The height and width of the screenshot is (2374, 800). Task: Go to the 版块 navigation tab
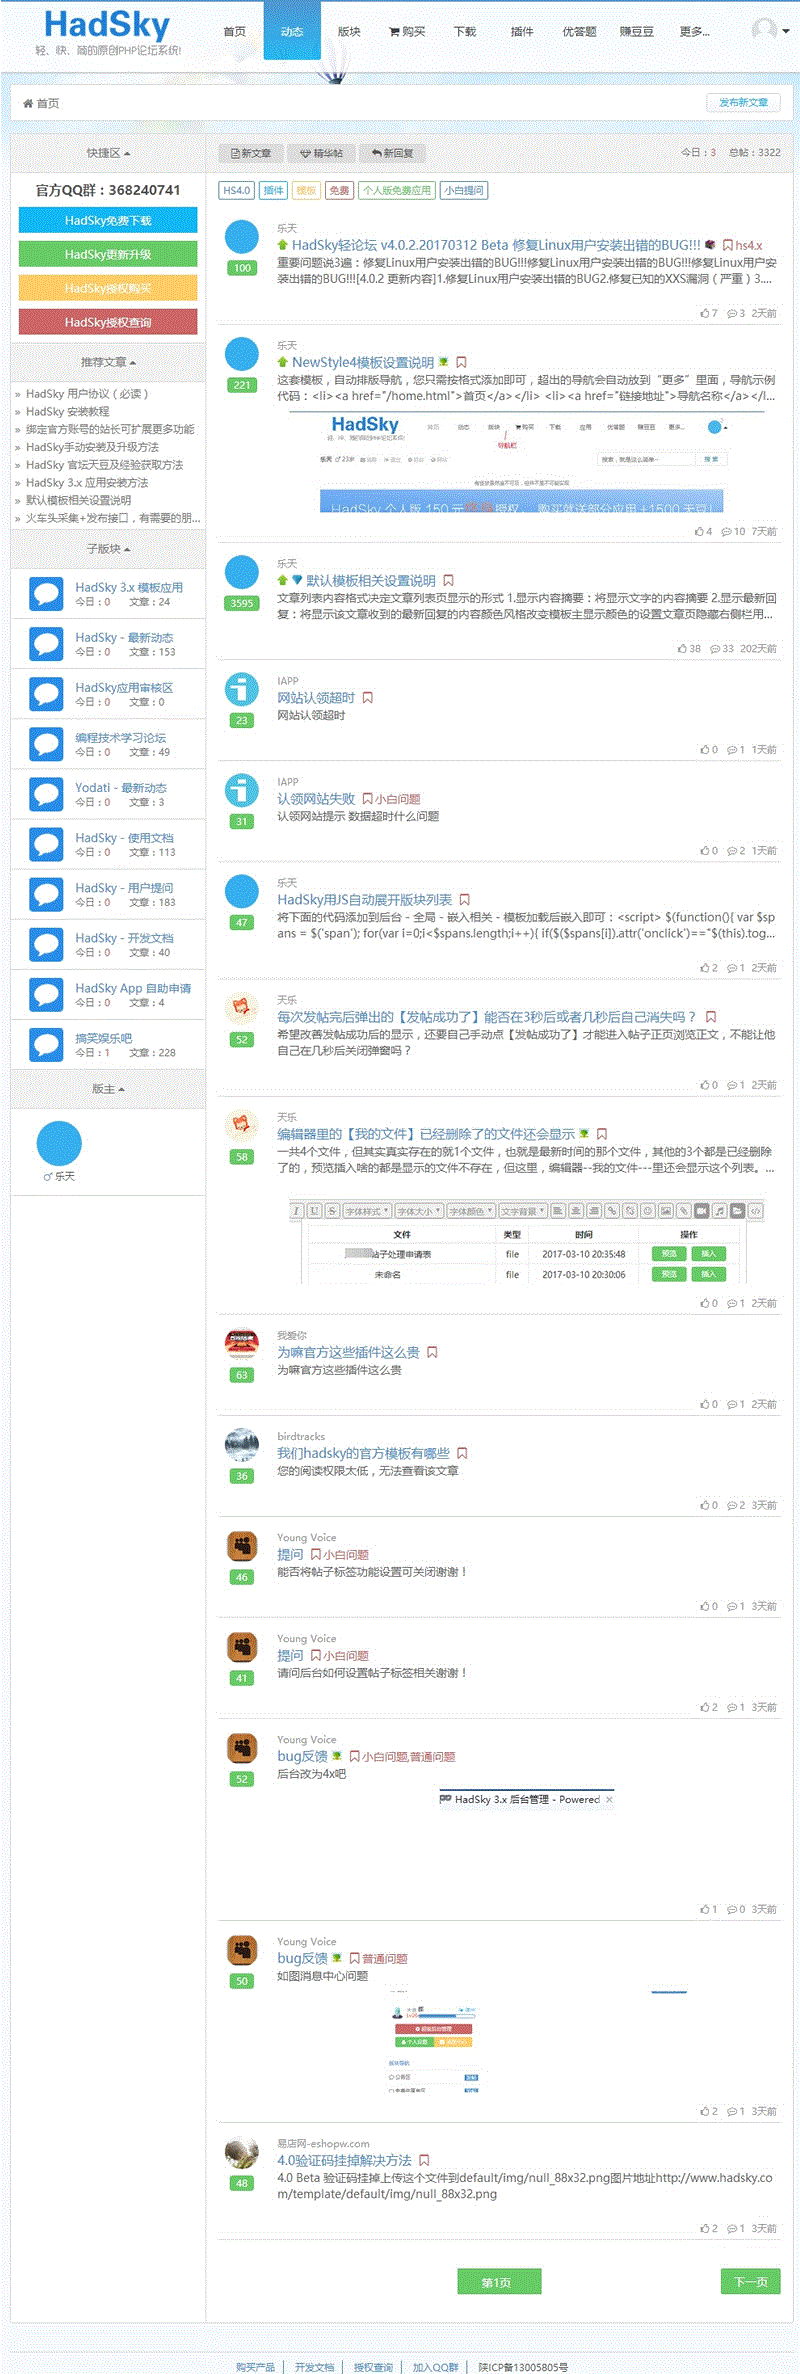pos(349,32)
